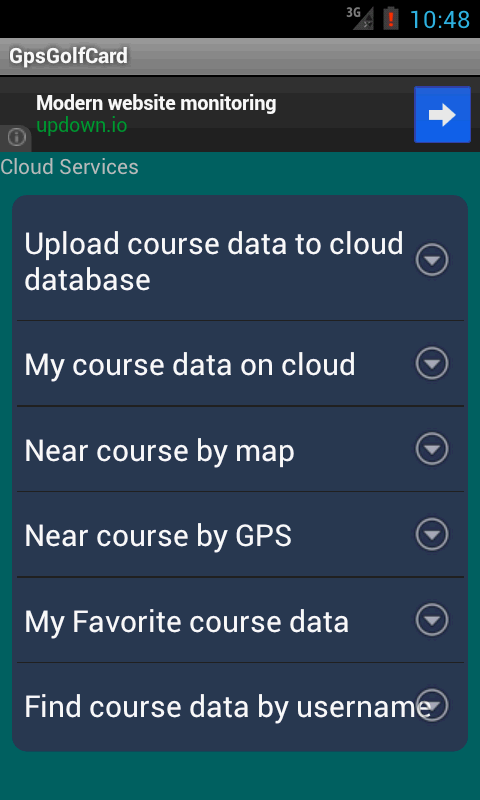Screen dimensions: 480x800
Task: Open Upload course data to cloud database
Action: pos(240,261)
